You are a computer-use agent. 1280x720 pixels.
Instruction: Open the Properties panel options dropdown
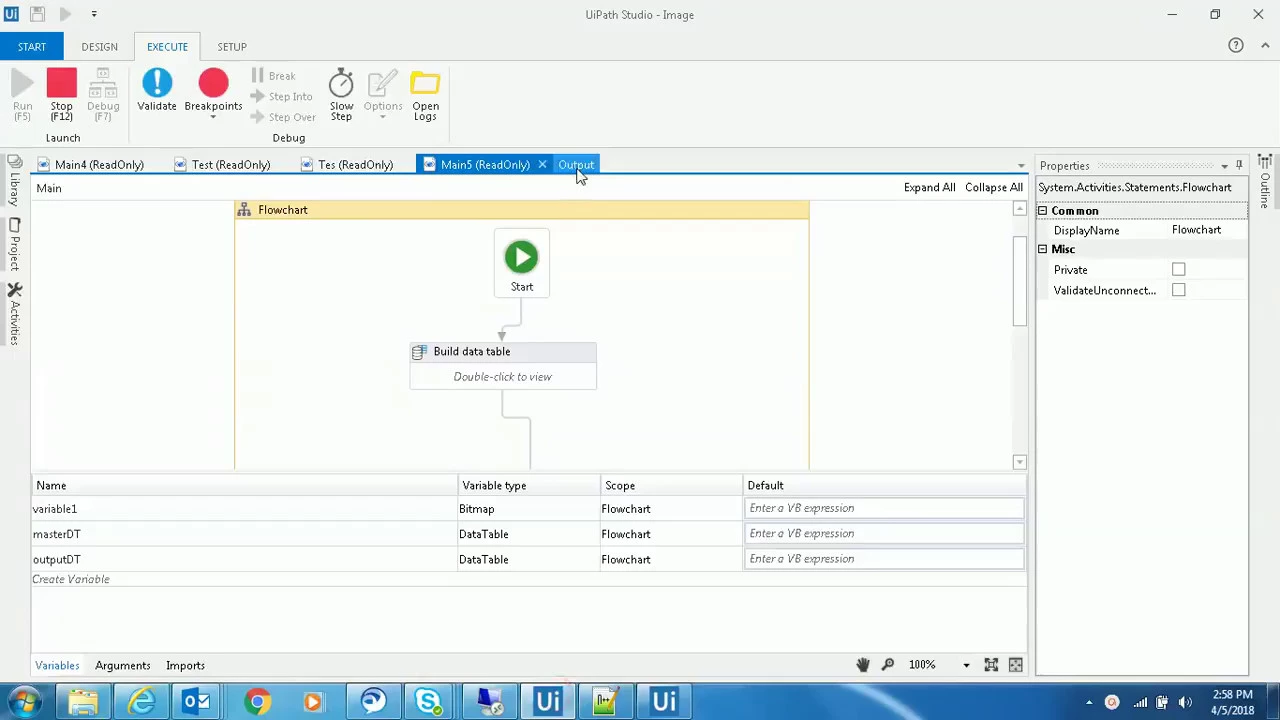1224,166
